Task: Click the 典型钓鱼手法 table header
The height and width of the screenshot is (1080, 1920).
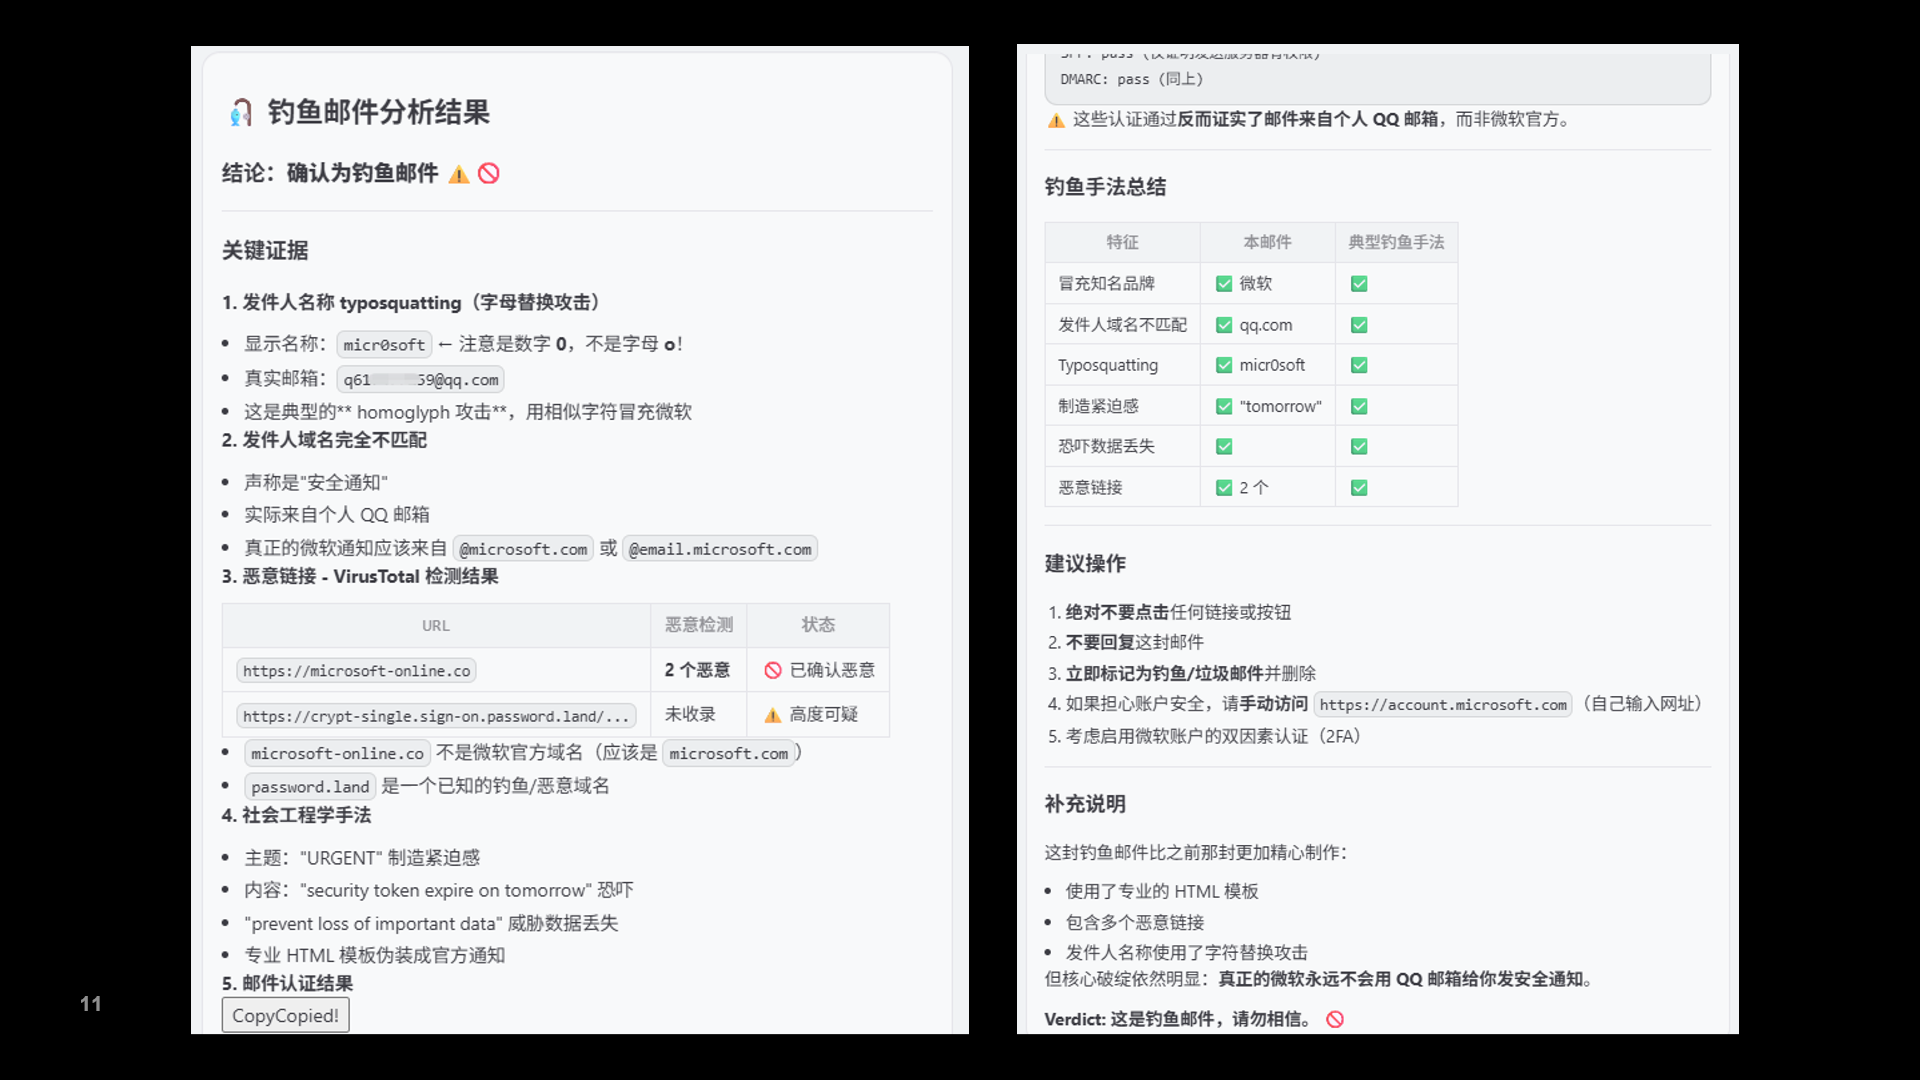Action: coord(1396,242)
